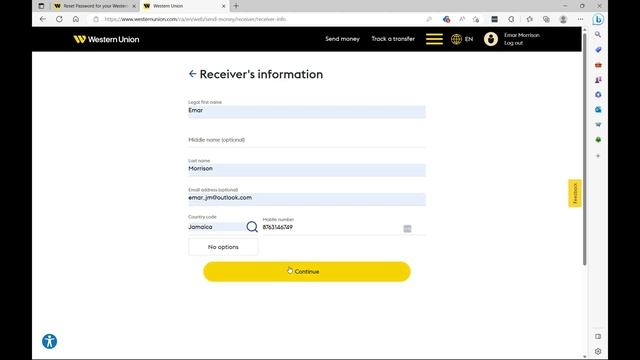Select the No options dropdown message
This screenshot has width=640, height=360.
pos(223,247)
